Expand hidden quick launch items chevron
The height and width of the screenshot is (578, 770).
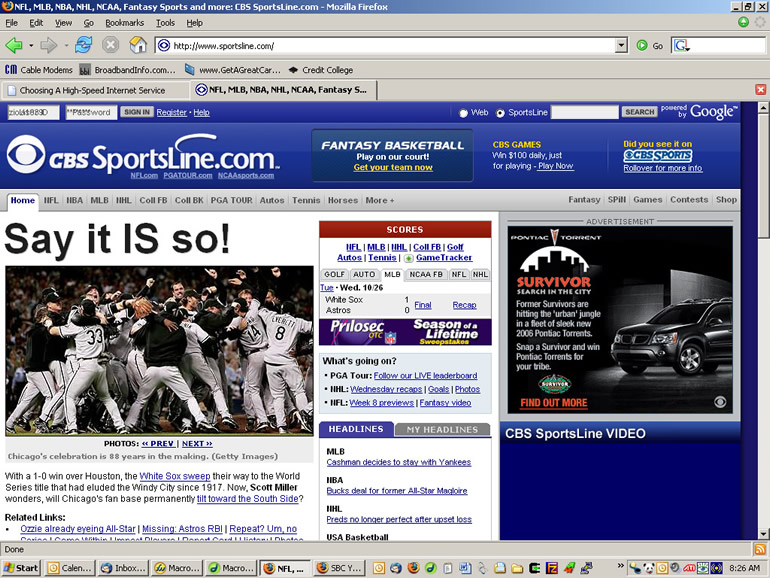621,566
